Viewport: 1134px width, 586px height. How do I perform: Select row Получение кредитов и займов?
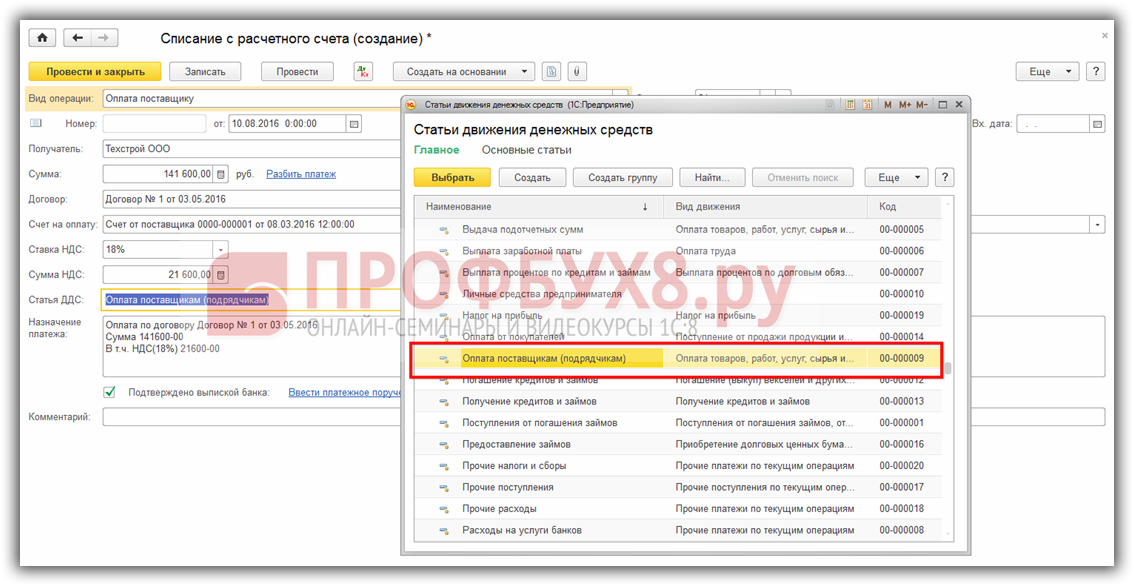click(x=677, y=402)
